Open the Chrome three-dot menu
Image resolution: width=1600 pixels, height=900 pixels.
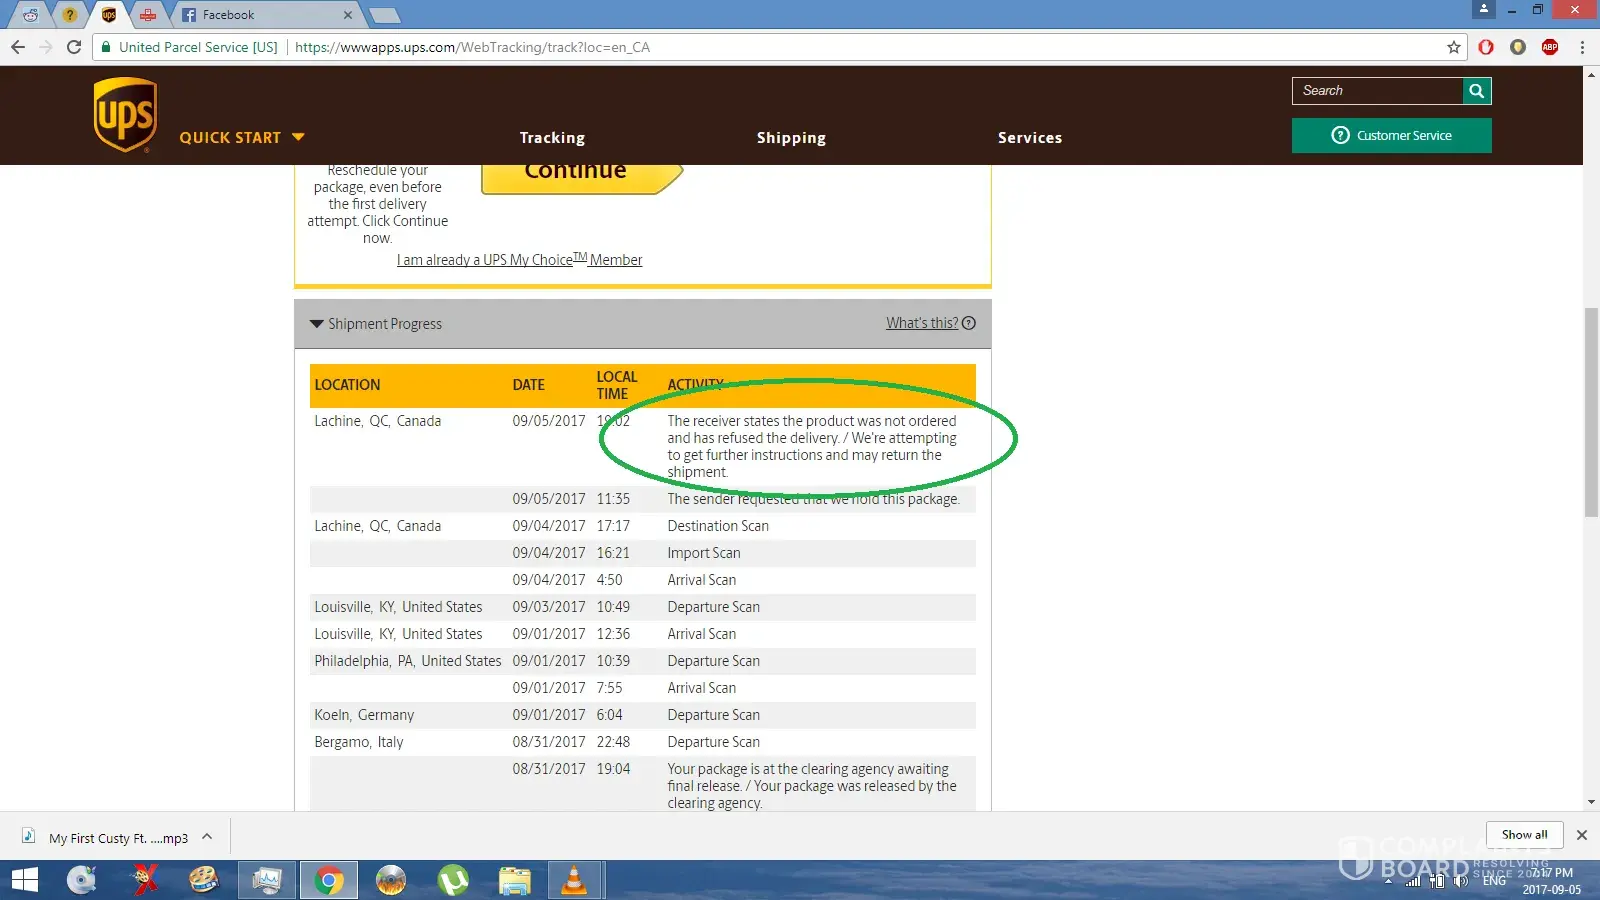pyautogui.click(x=1582, y=47)
